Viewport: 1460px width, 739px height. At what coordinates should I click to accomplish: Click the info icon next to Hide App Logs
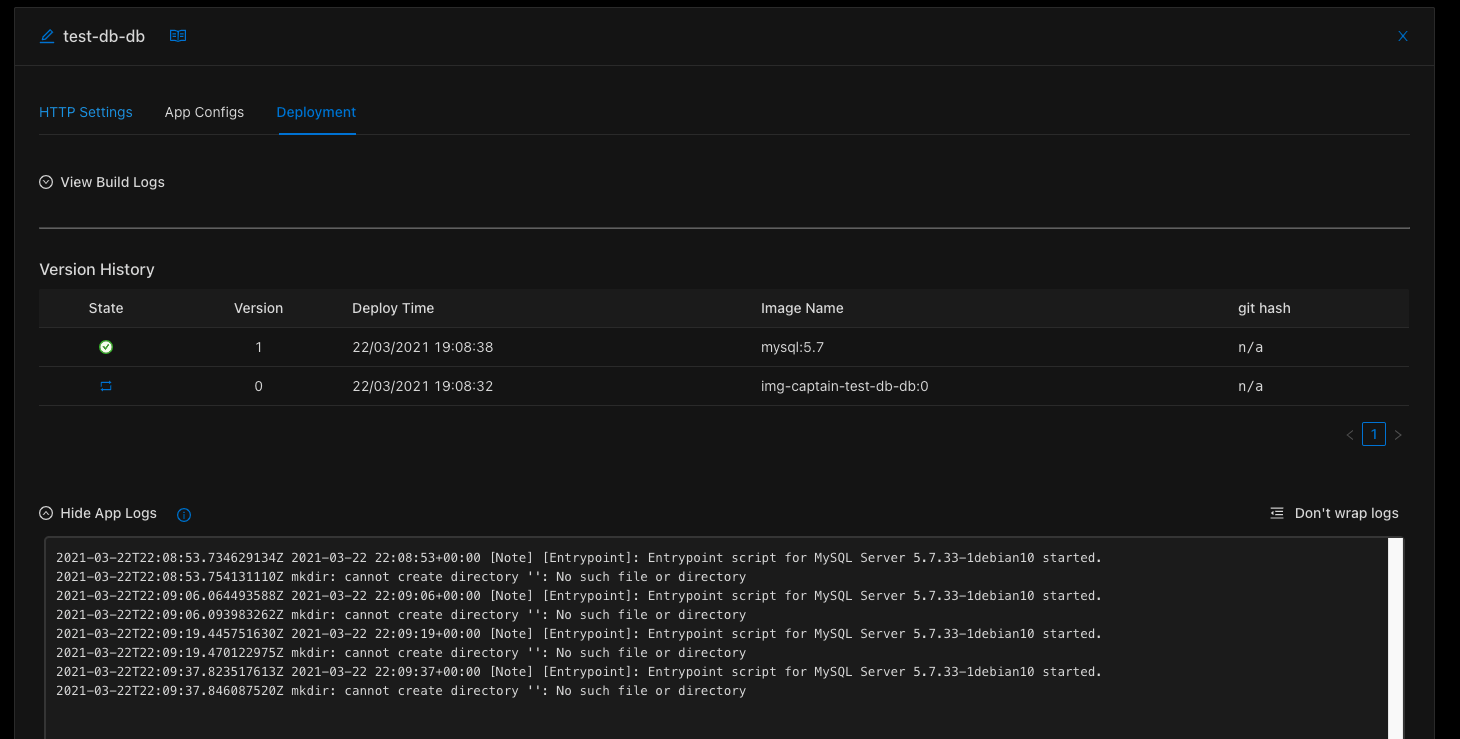click(184, 514)
